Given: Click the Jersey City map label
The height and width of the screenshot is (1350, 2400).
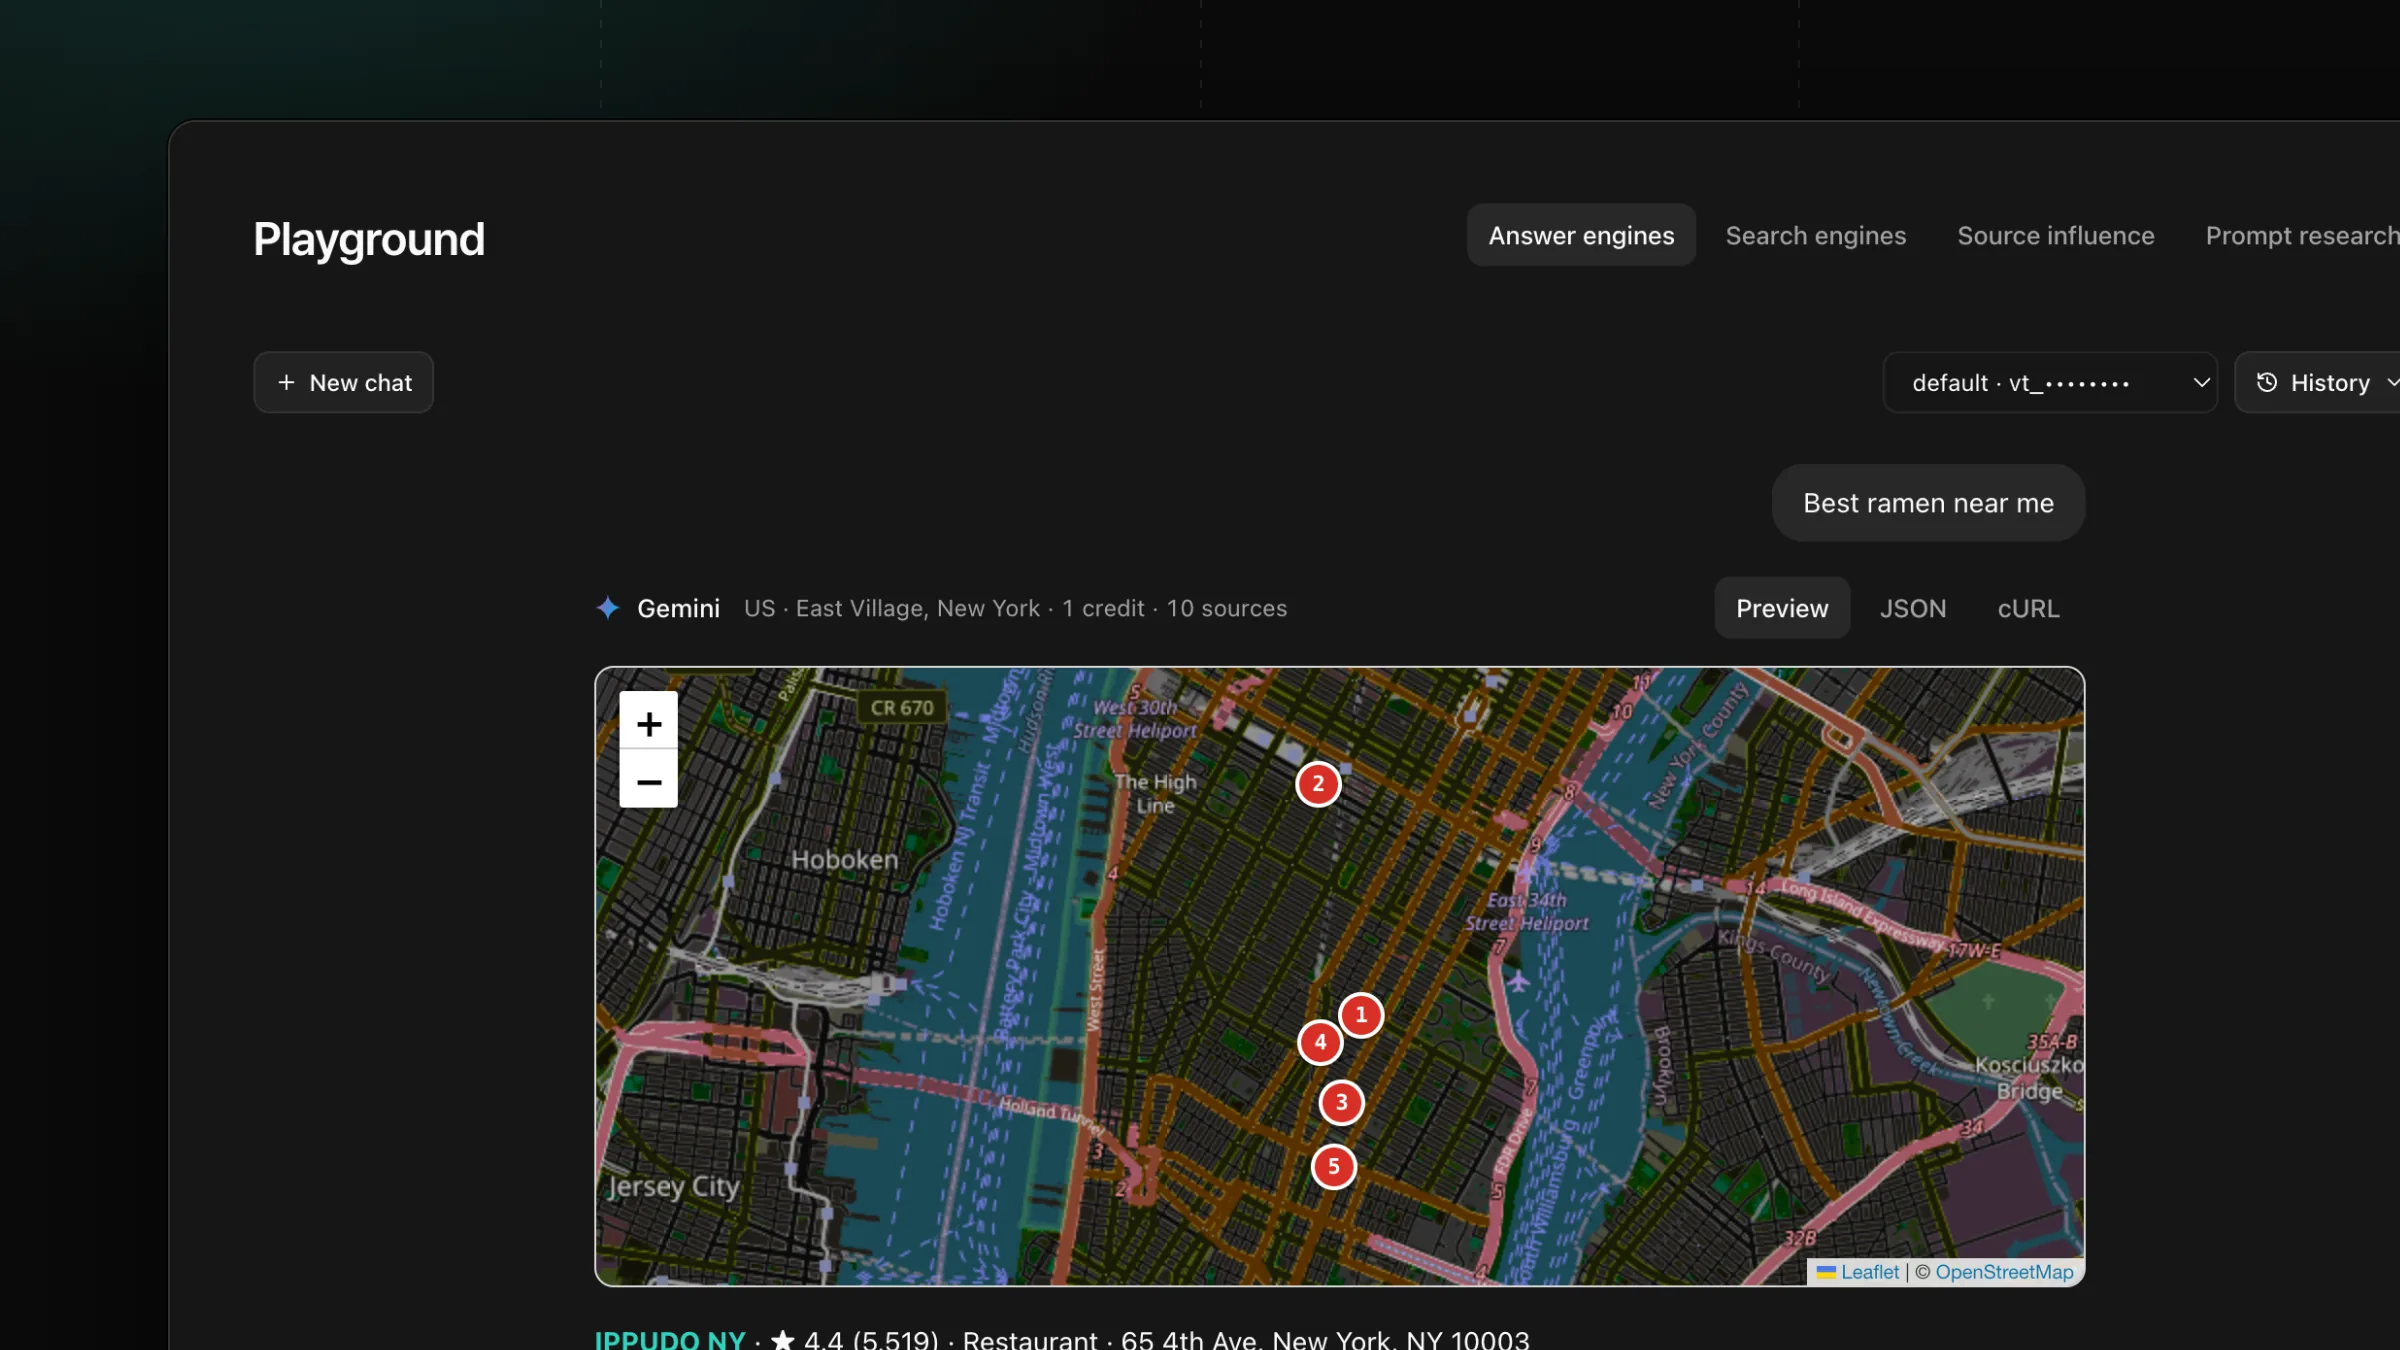Looking at the screenshot, I should pyautogui.click(x=674, y=1187).
